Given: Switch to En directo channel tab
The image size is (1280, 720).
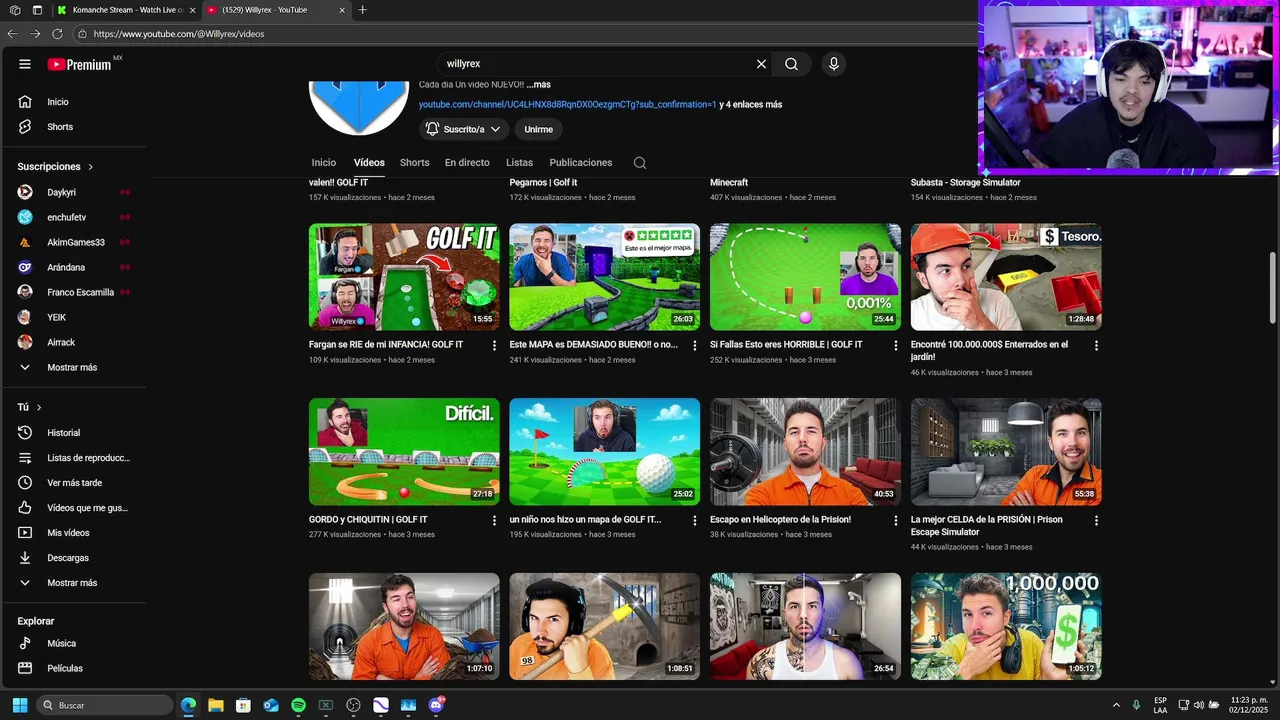Looking at the screenshot, I should coord(467,162).
